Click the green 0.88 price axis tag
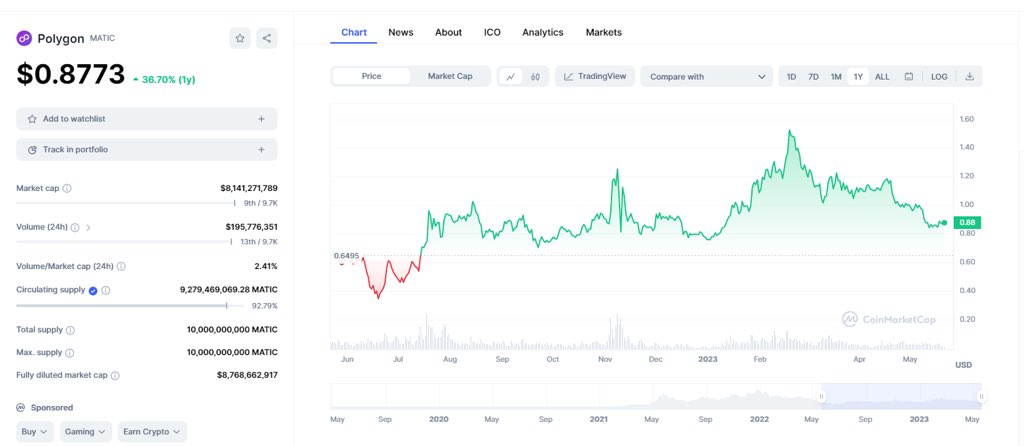The height and width of the screenshot is (446, 1024). point(967,223)
